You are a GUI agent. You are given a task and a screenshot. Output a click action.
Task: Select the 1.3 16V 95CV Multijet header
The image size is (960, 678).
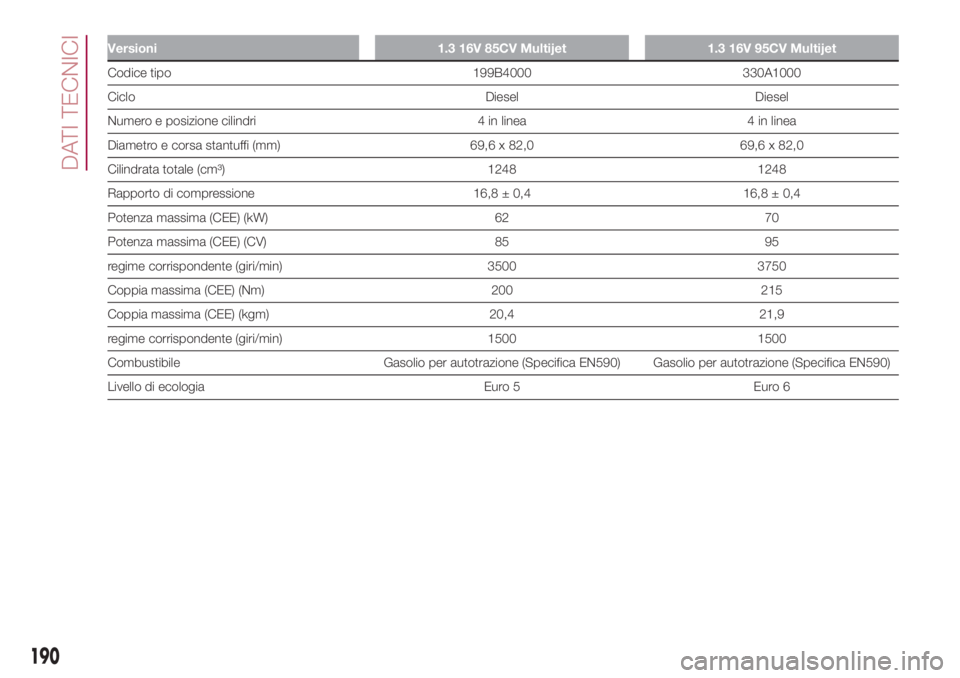coord(771,48)
